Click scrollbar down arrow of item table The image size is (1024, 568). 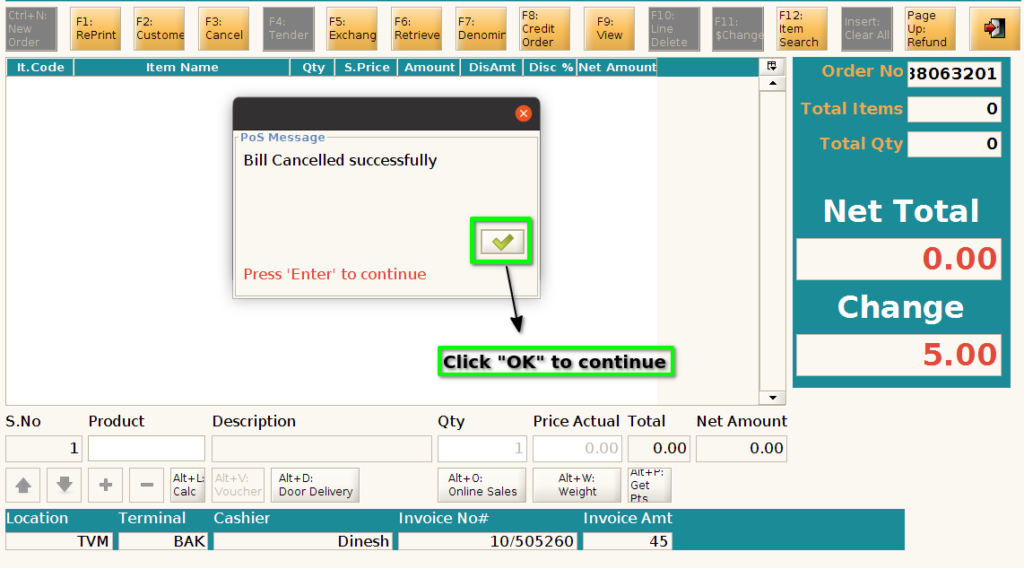773,397
